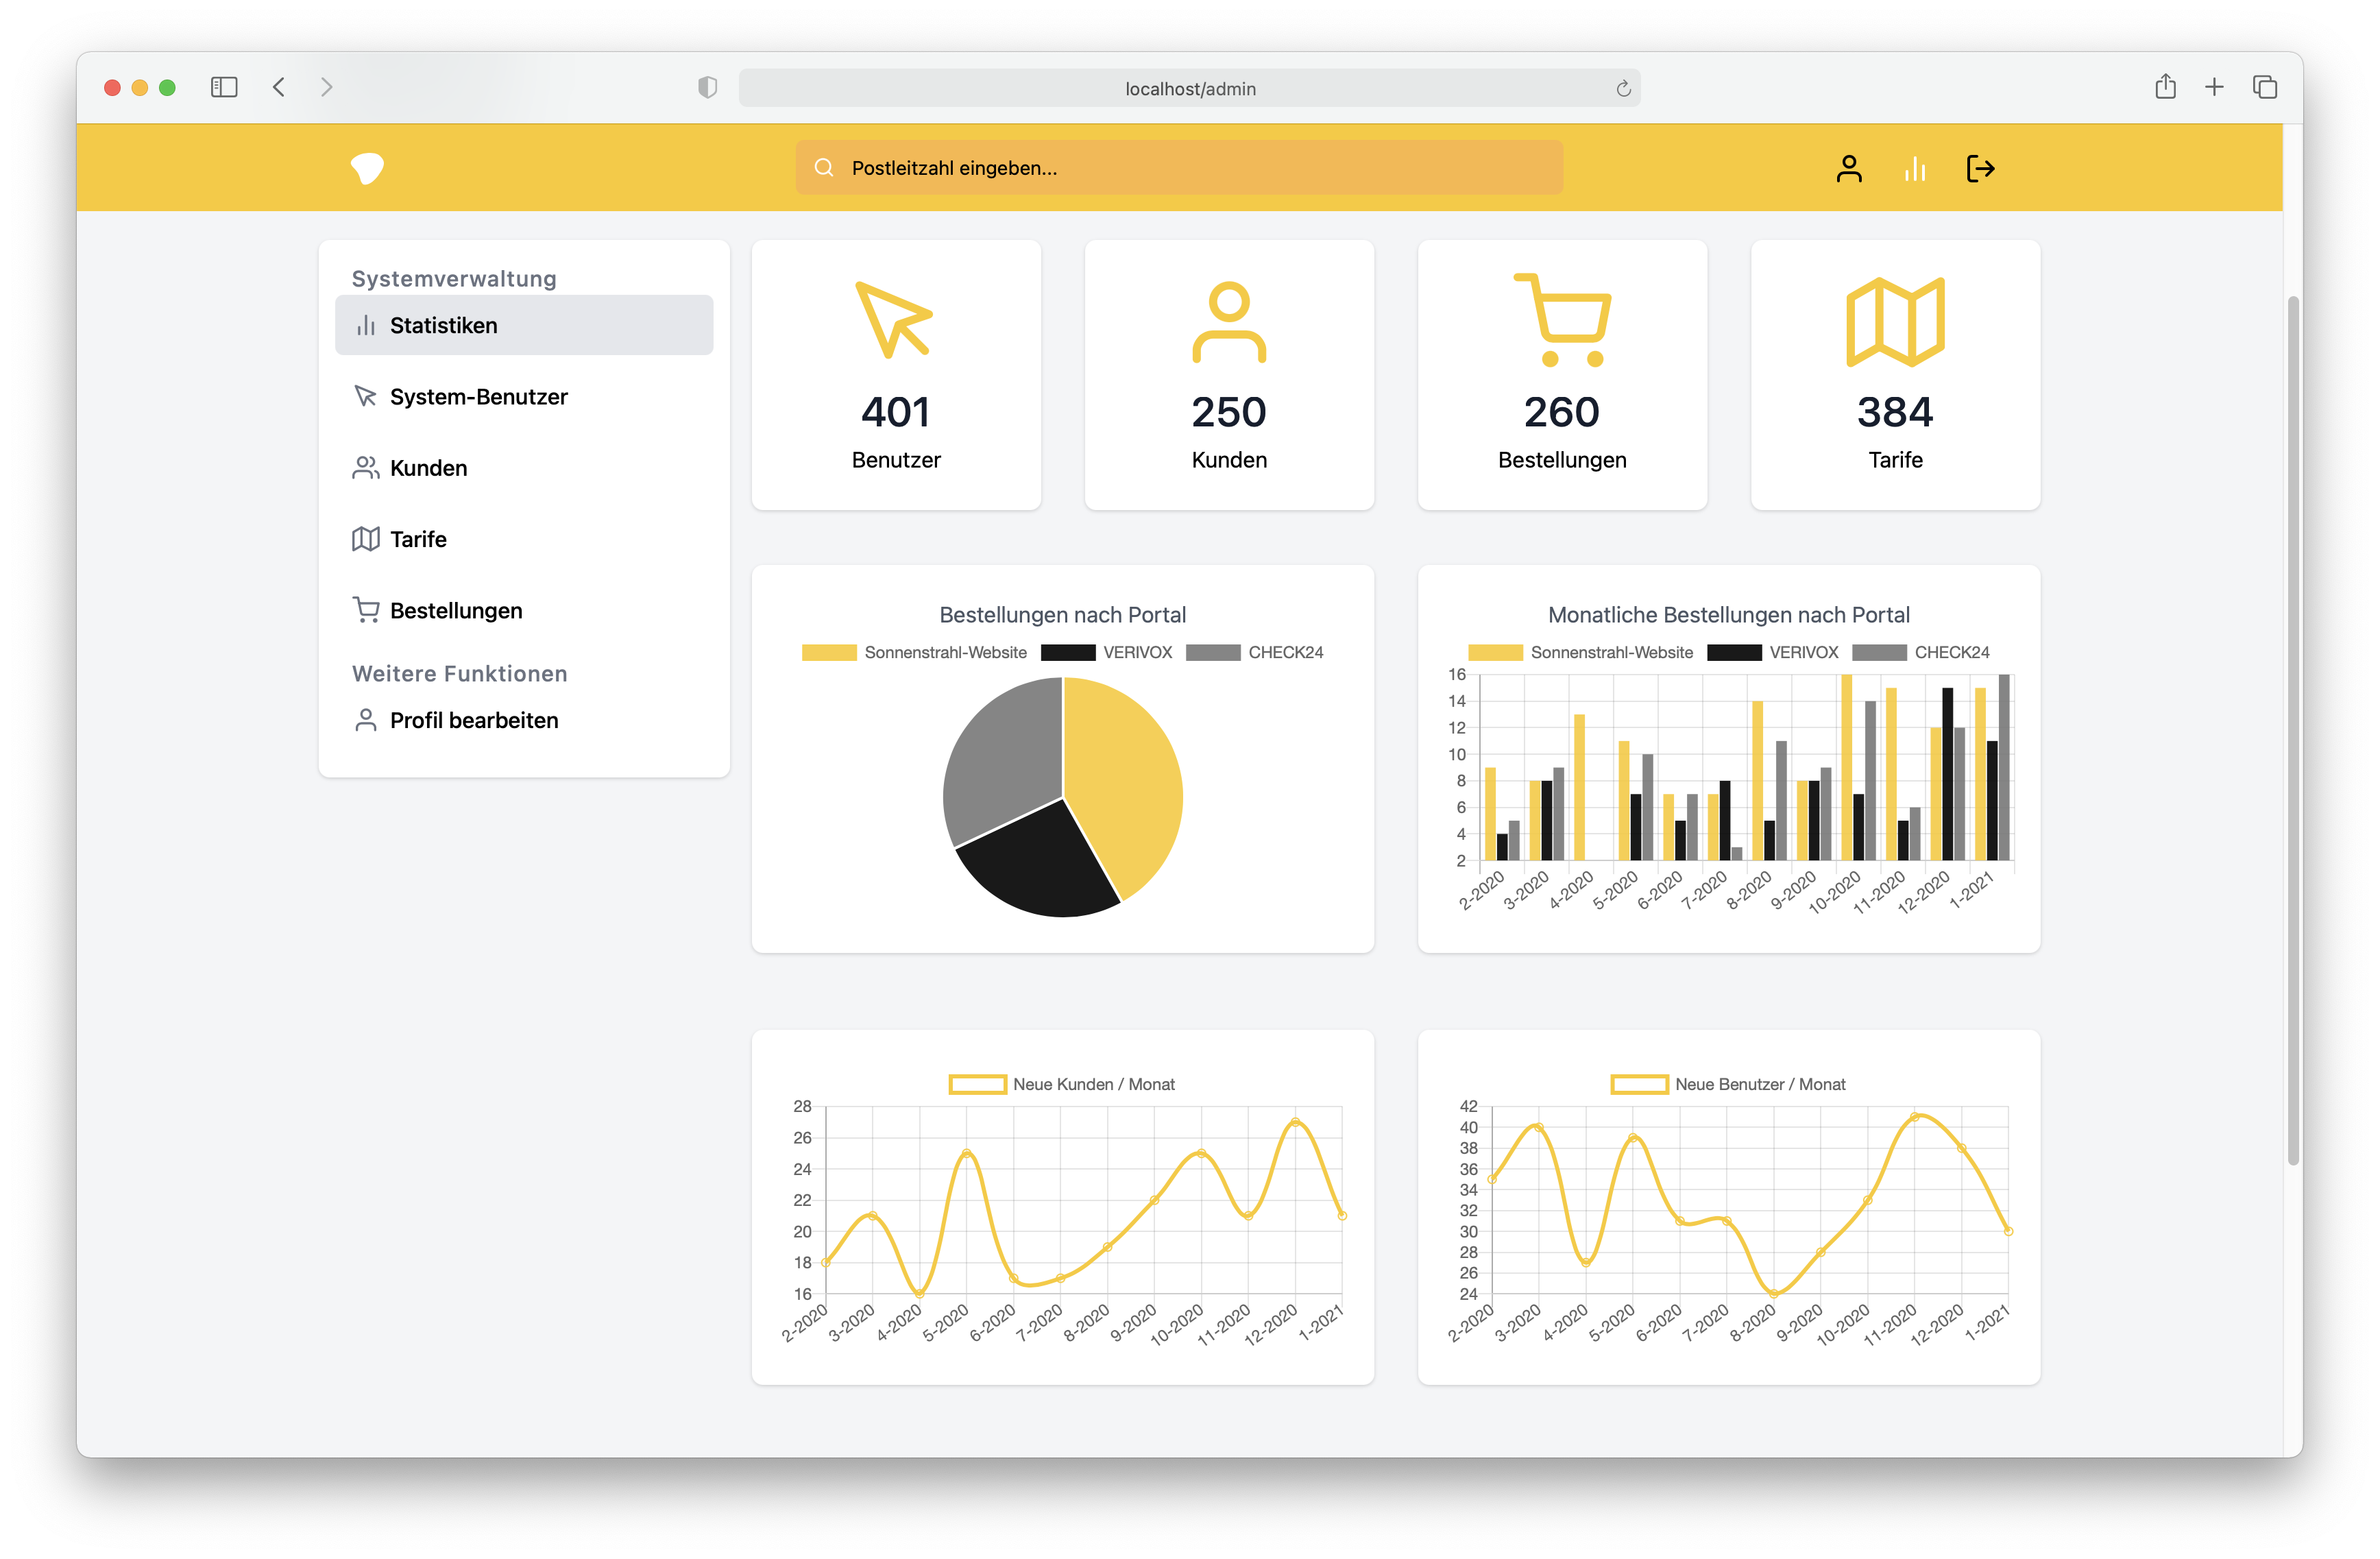Click the Safari share icon
The width and height of the screenshot is (2380, 1559).
click(x=2165, y=88)
